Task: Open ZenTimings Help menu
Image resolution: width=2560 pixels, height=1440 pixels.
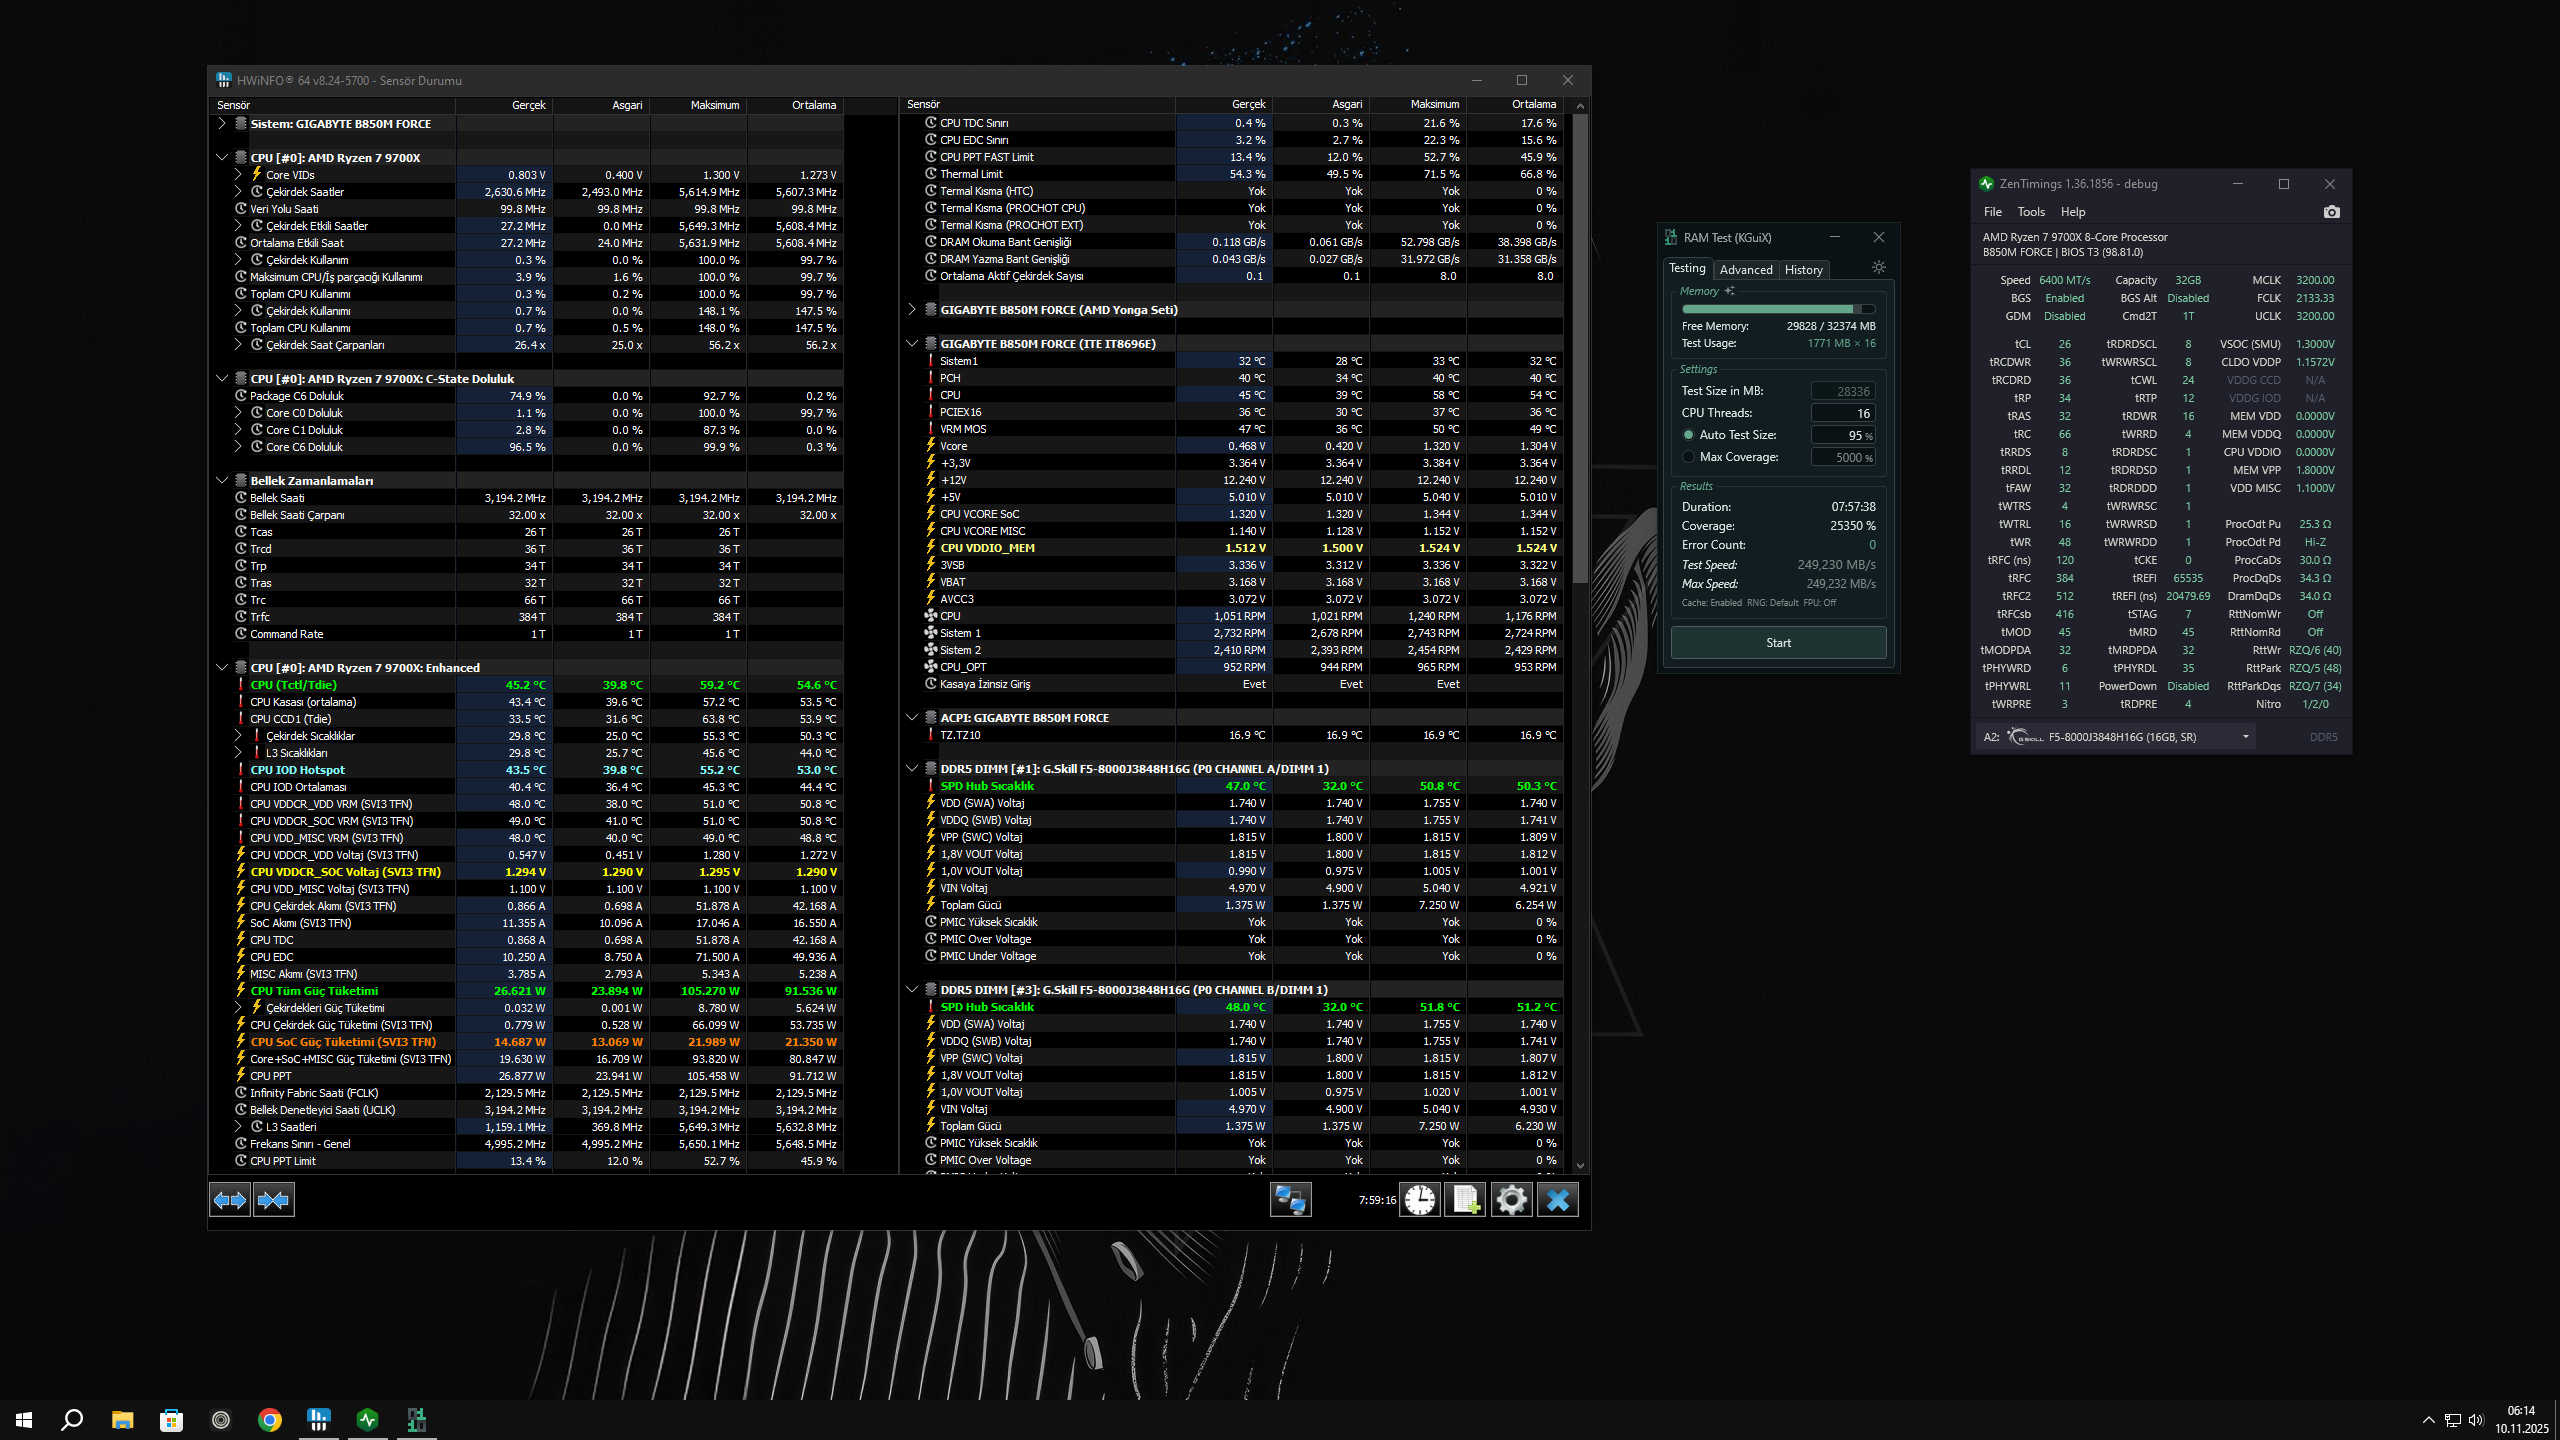Action: 2073,212
